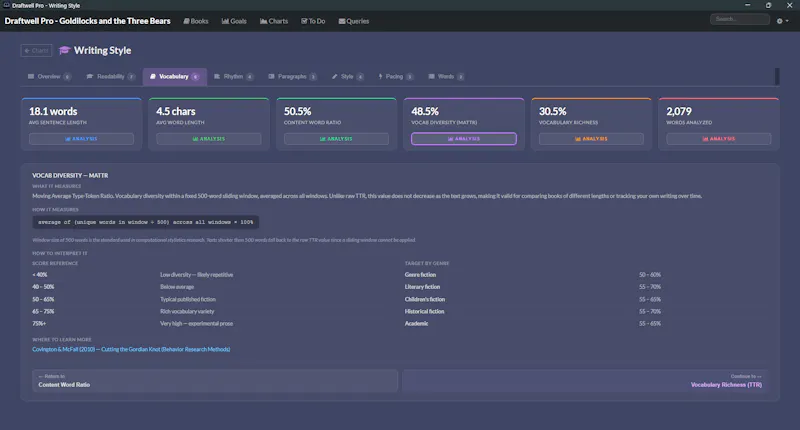The width and height of the screenshot is (800, 430).
Task: Click the Draftwell Pro window title bar icon
Action: pyautogui.click(x=7, y=5)
